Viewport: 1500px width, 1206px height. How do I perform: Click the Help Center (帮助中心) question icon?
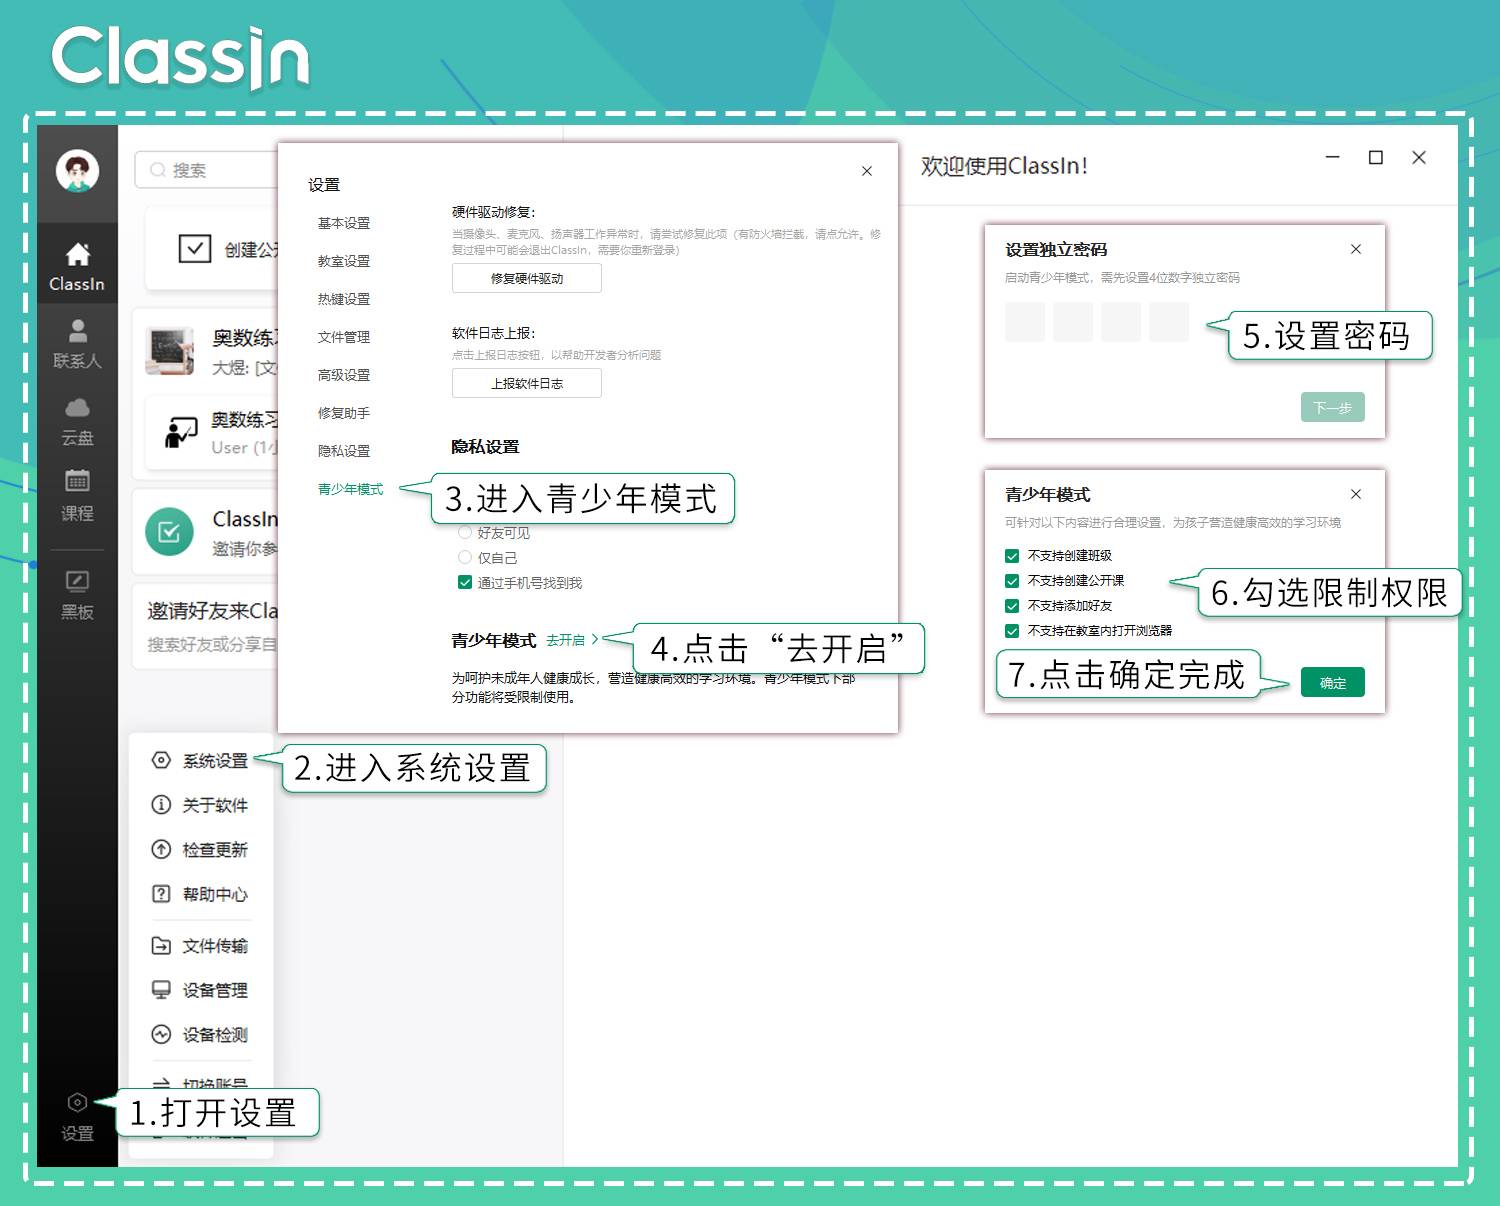click(x=161, y=894)
